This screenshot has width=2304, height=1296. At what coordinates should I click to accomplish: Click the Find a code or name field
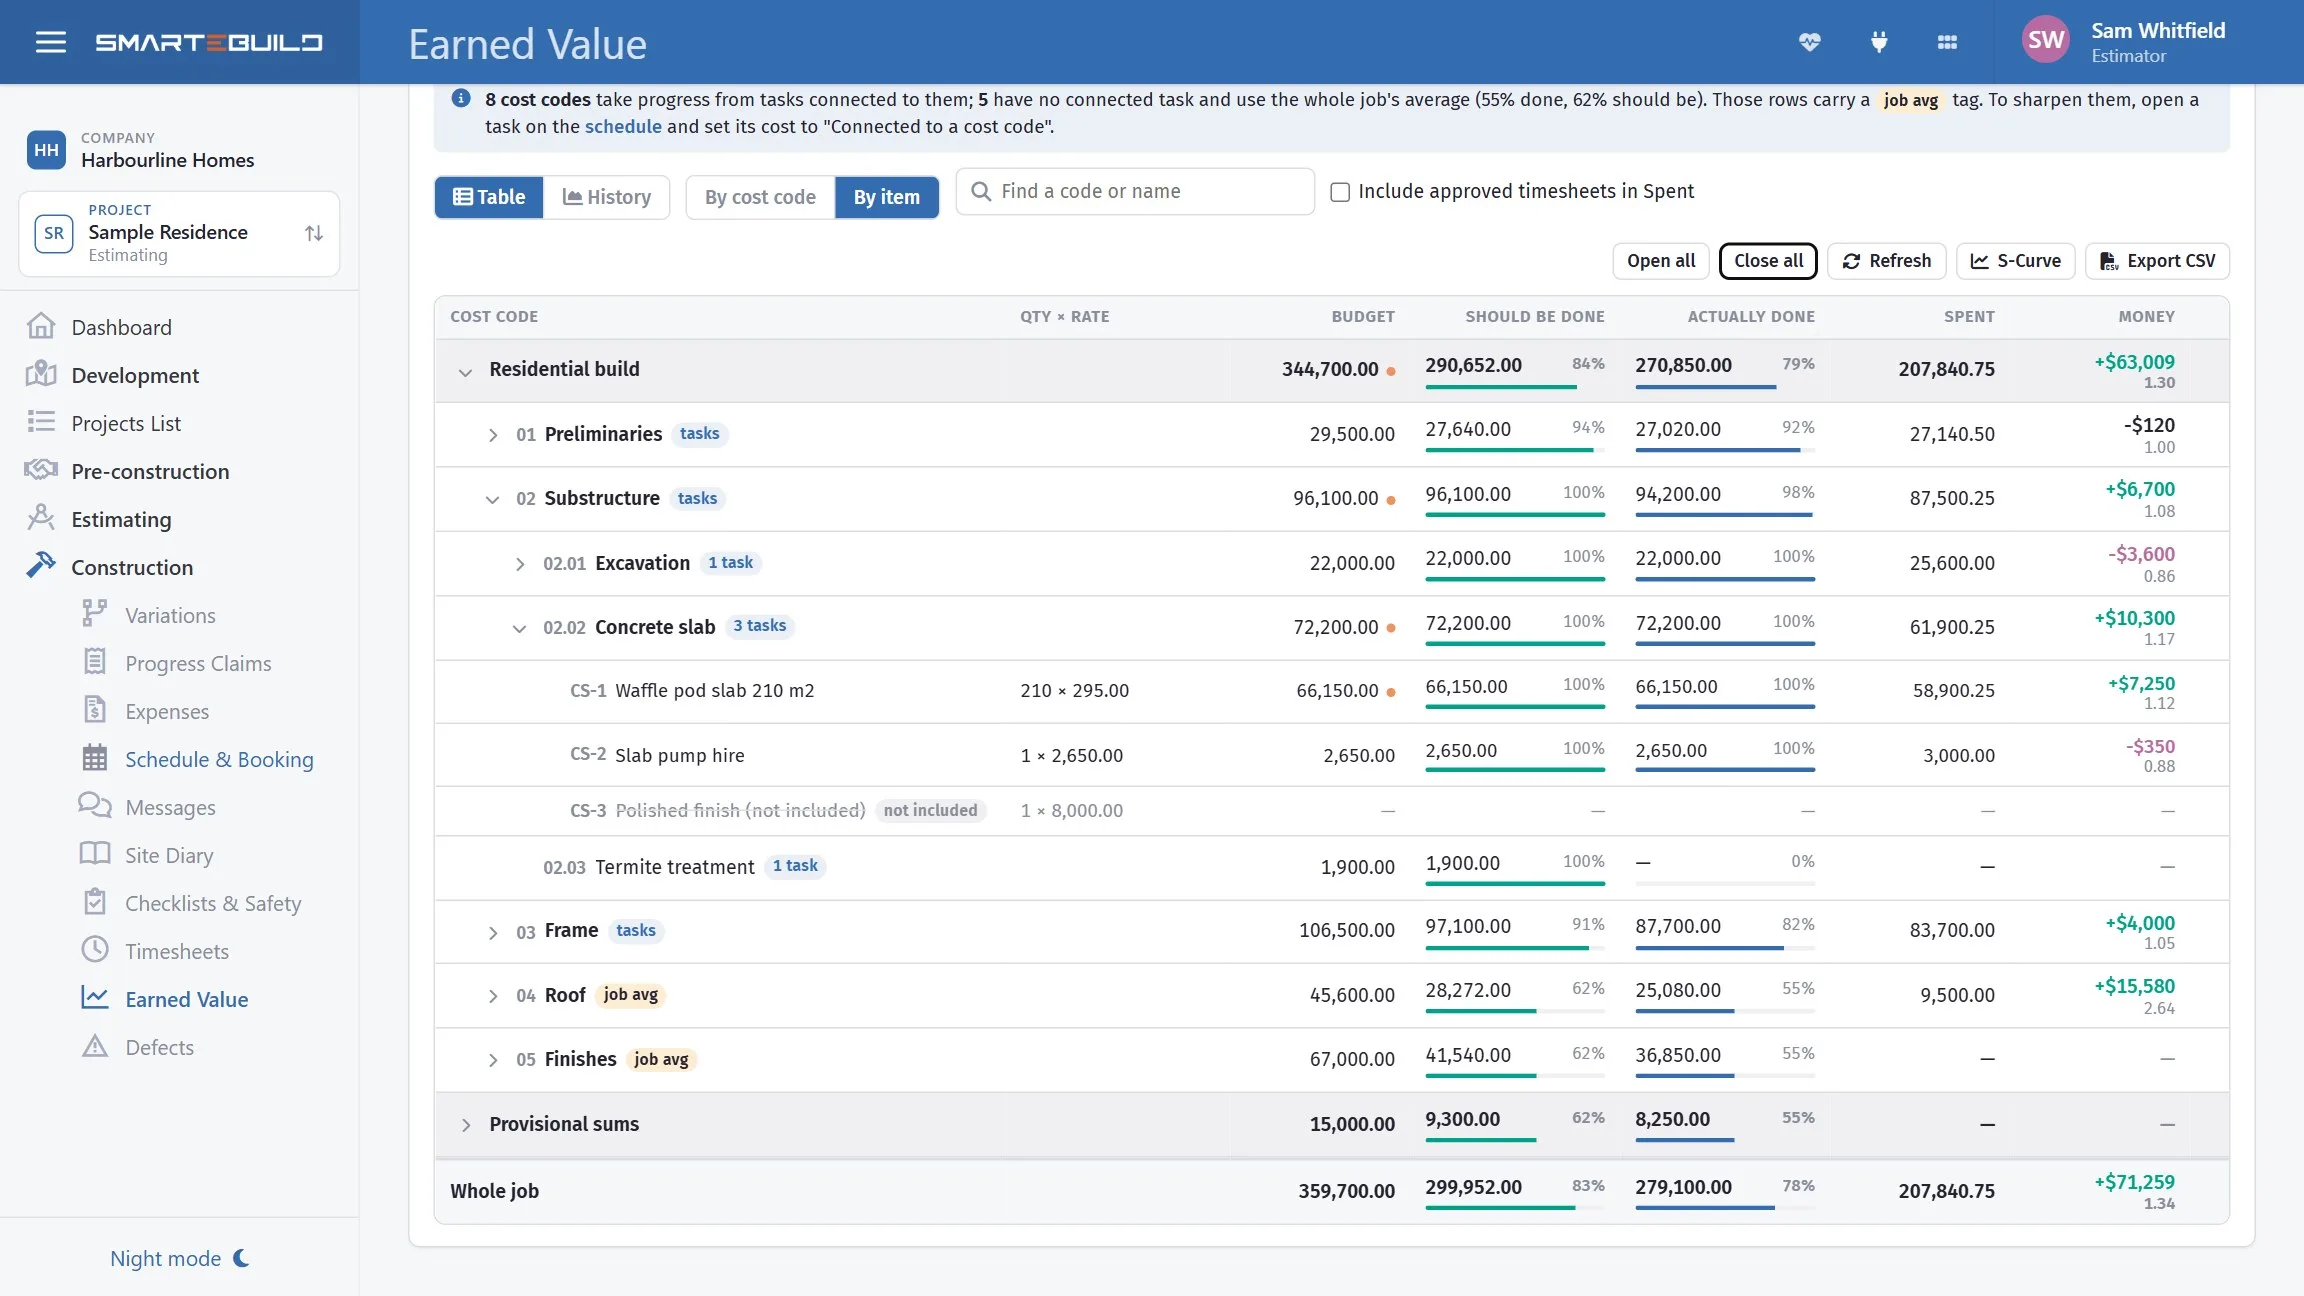(1135, 191)
